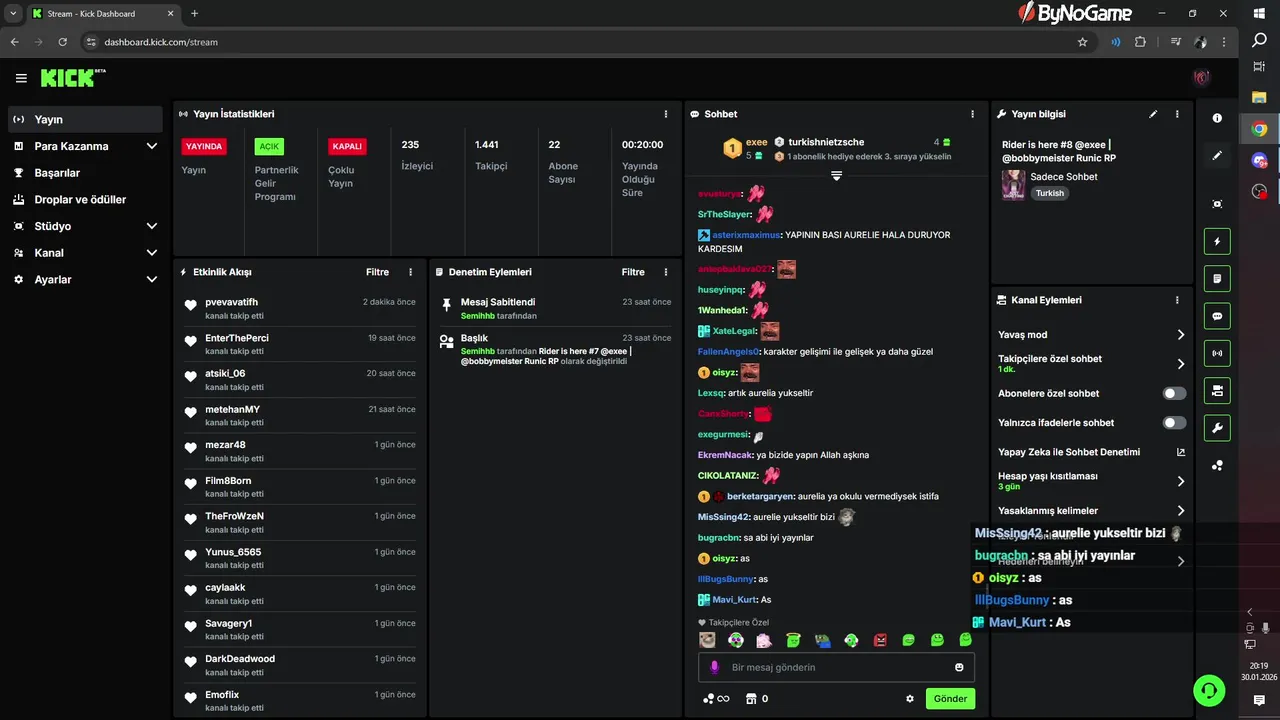Open Takipçilere özel sohbet options arrow
Image resolution: width=1280 pixels, height=720 pixels.
coord(1181,364)
